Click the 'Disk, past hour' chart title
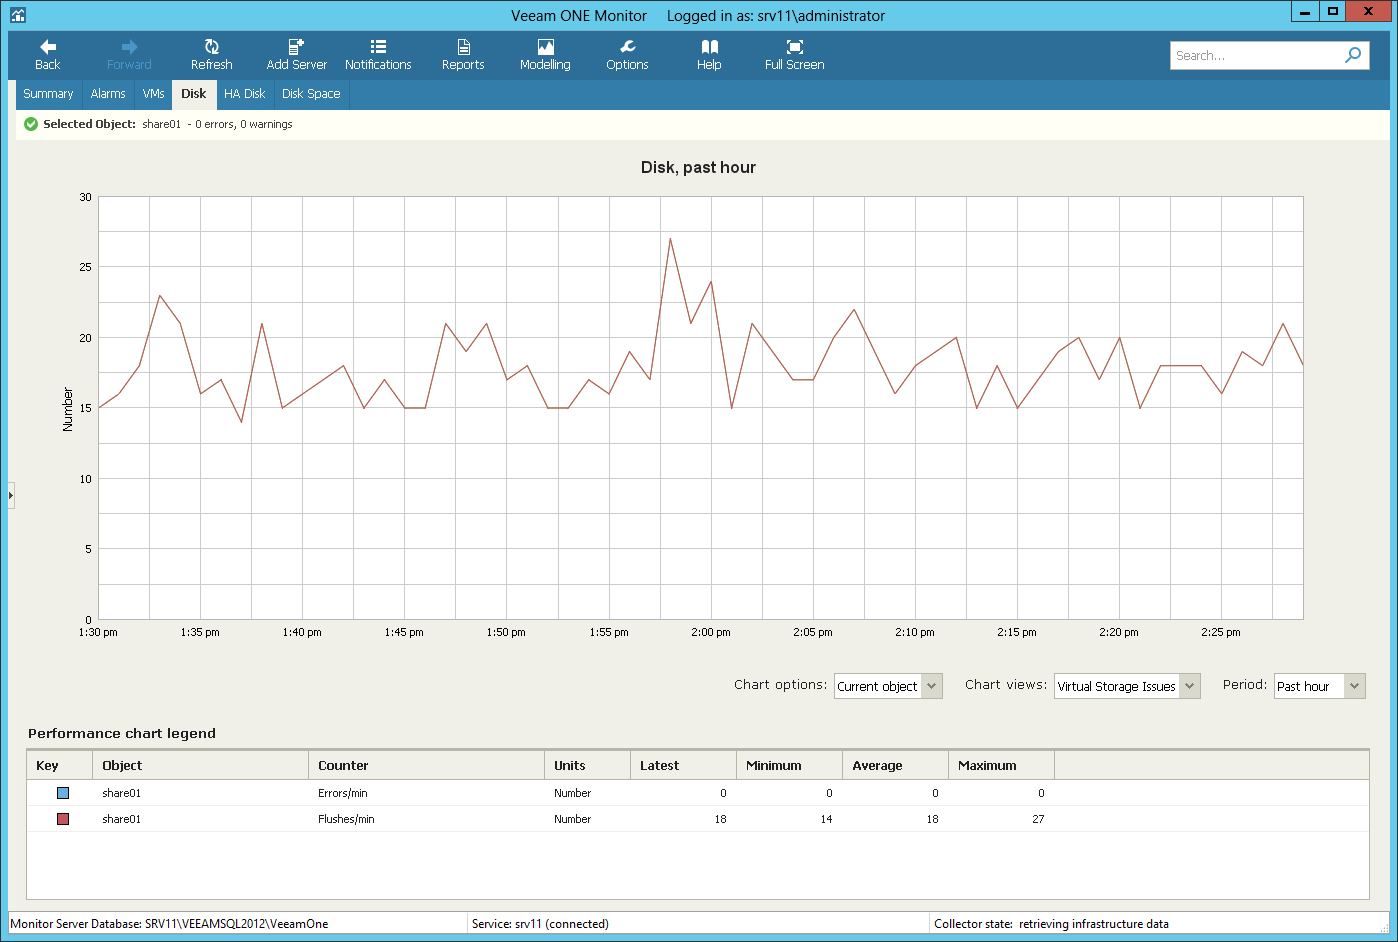1398x942 pixels. (698, 167)
